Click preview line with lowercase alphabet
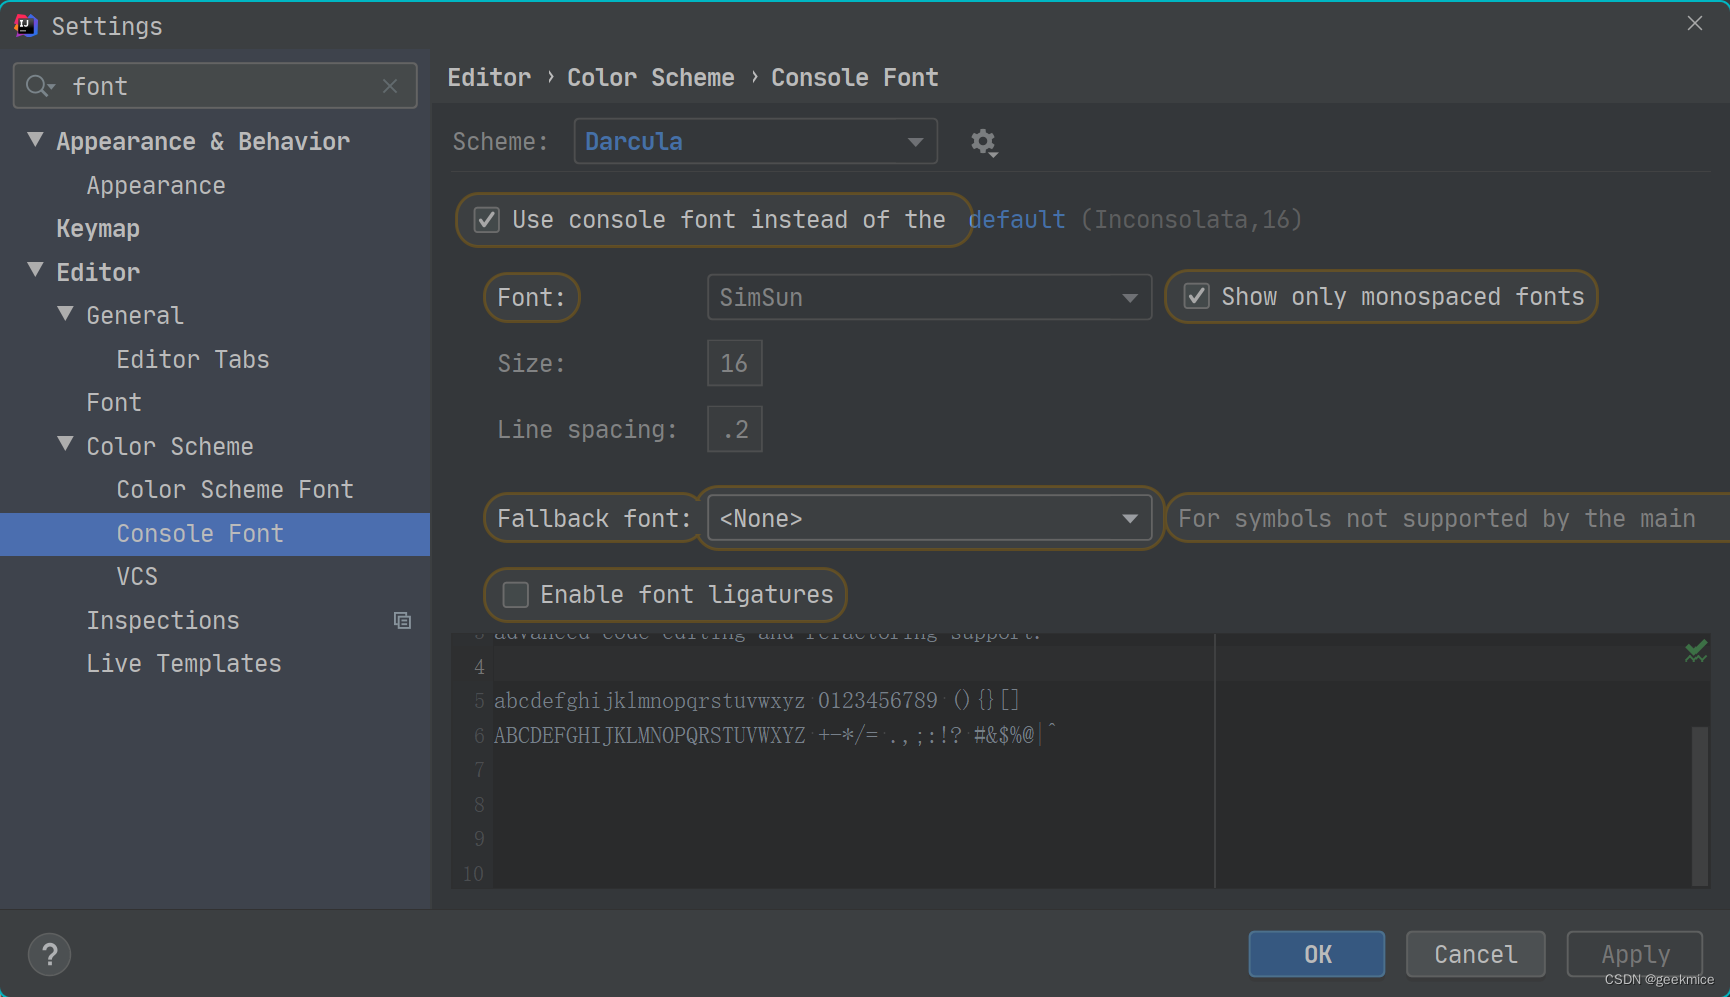 click(x=756, y=700)
